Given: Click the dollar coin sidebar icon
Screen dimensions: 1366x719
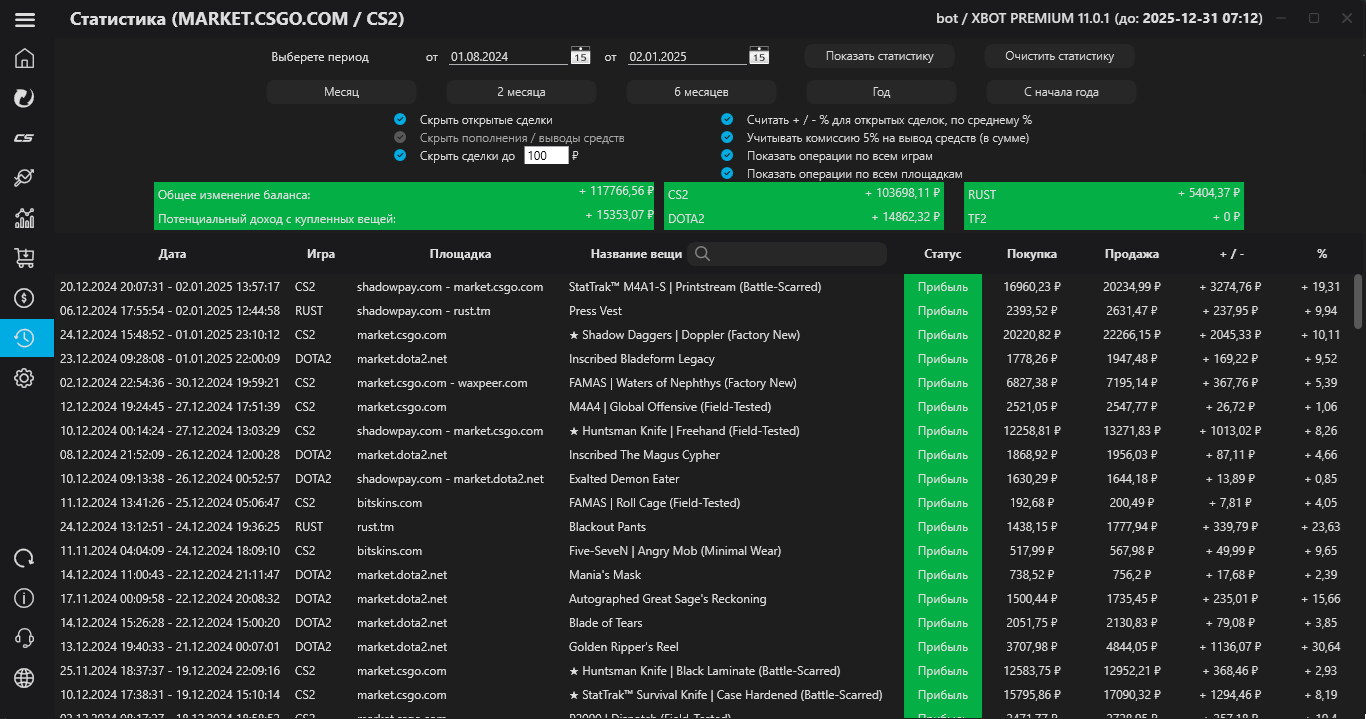Looking at the screenshot, I should 25,298.
